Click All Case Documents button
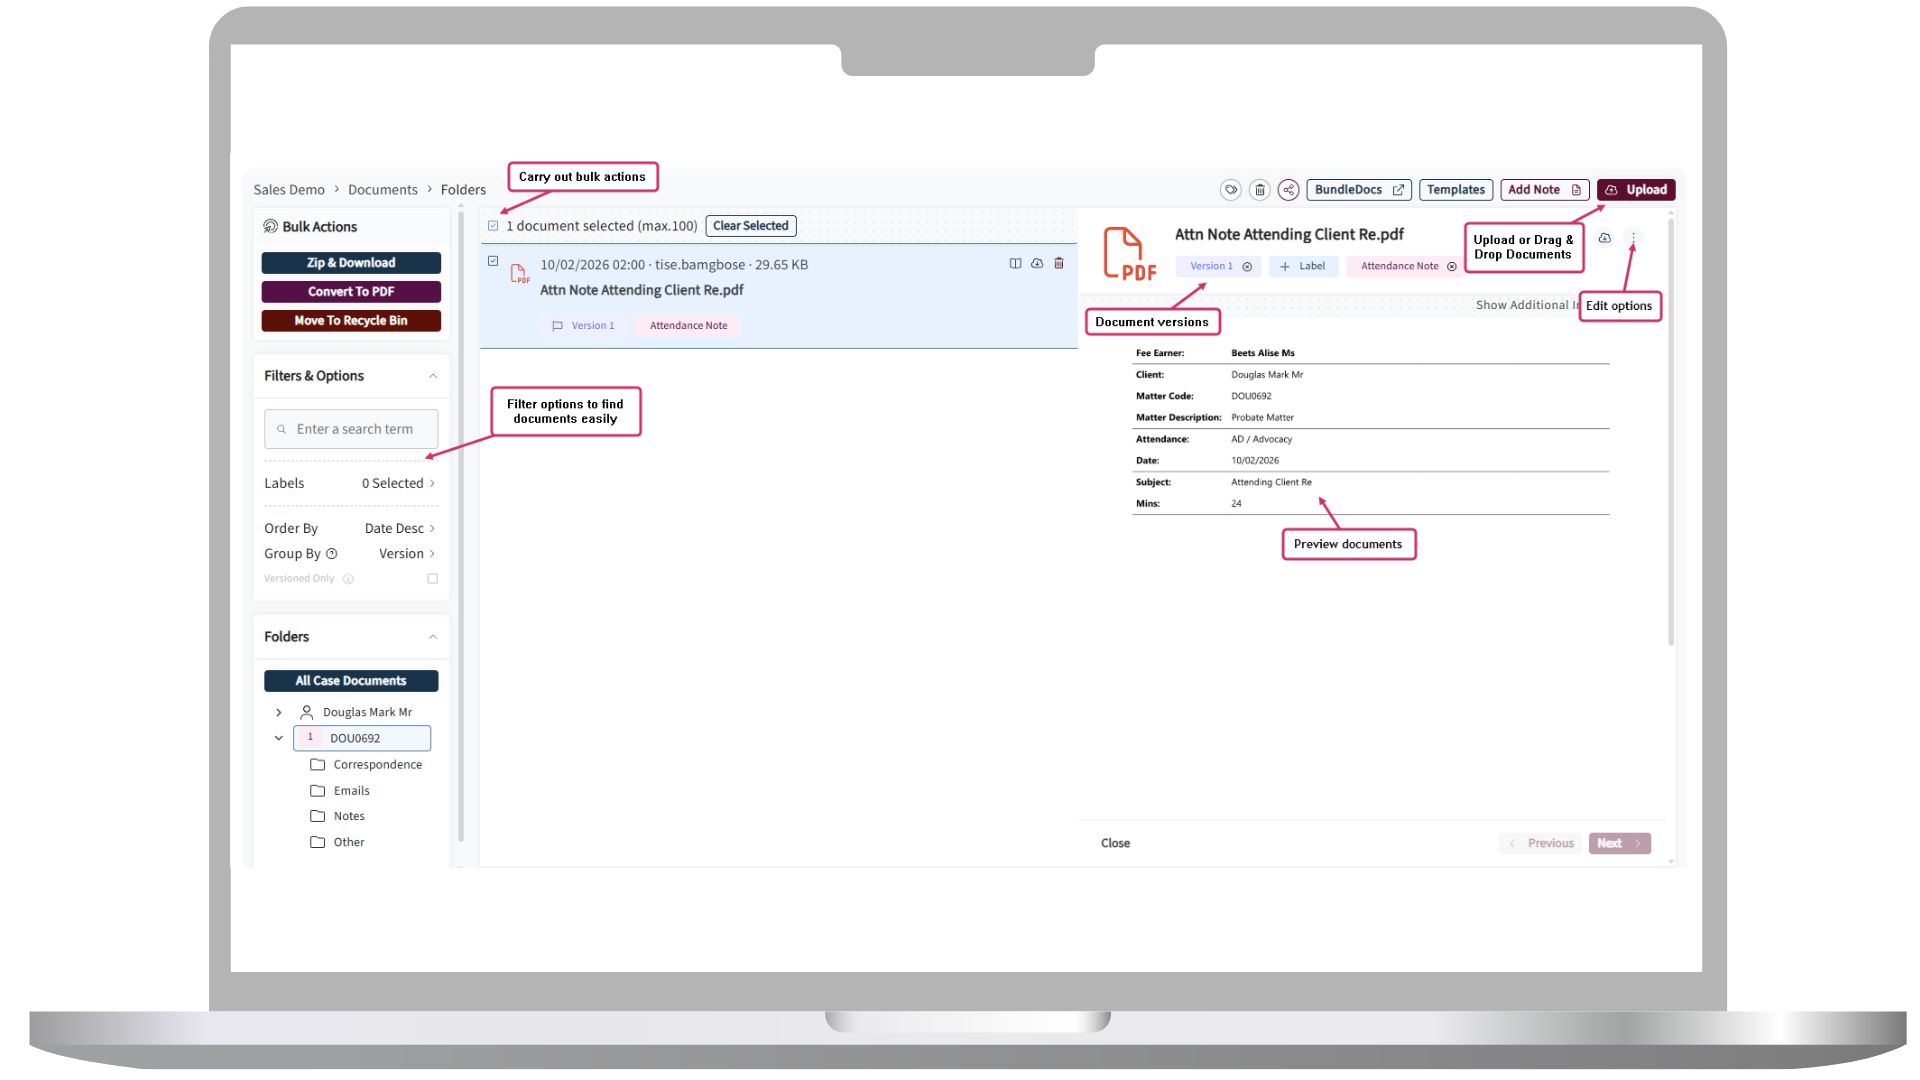The image size is (1920, 1080). (x=351, y=681)
